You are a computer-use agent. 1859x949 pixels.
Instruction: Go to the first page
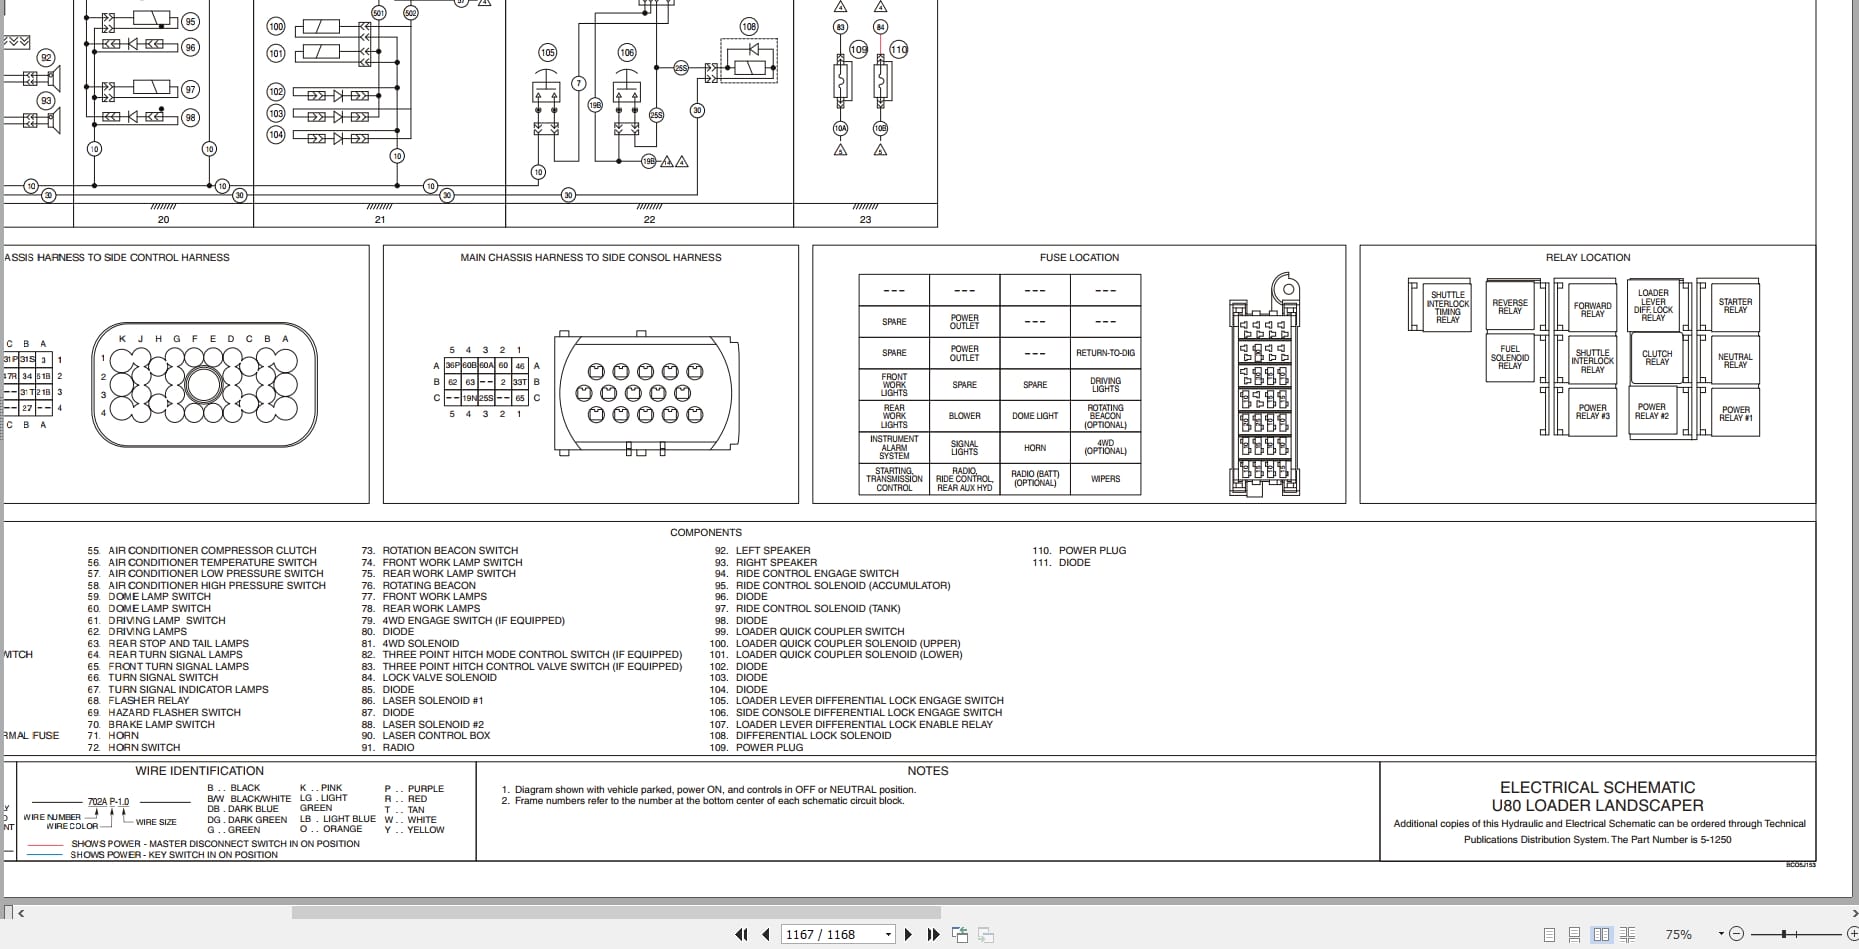tap(741, 934)
